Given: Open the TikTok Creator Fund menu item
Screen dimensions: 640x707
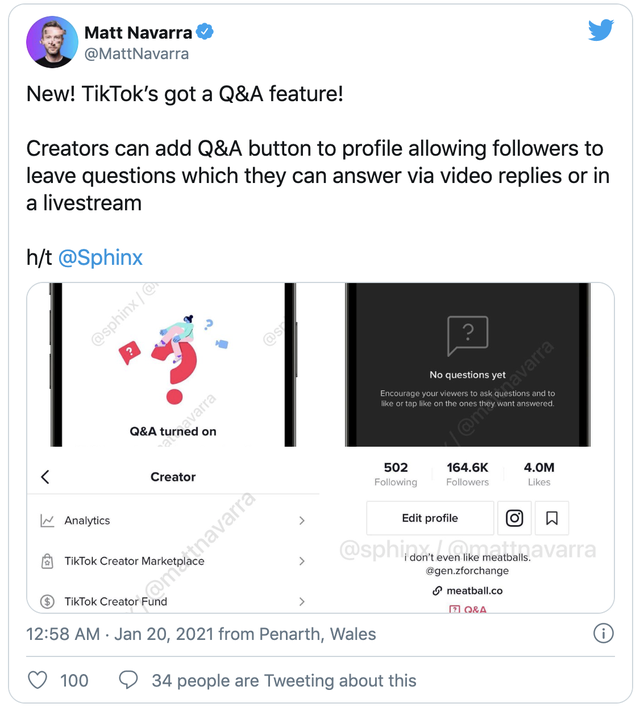Looking at the screenshot, I should (116, 602).
